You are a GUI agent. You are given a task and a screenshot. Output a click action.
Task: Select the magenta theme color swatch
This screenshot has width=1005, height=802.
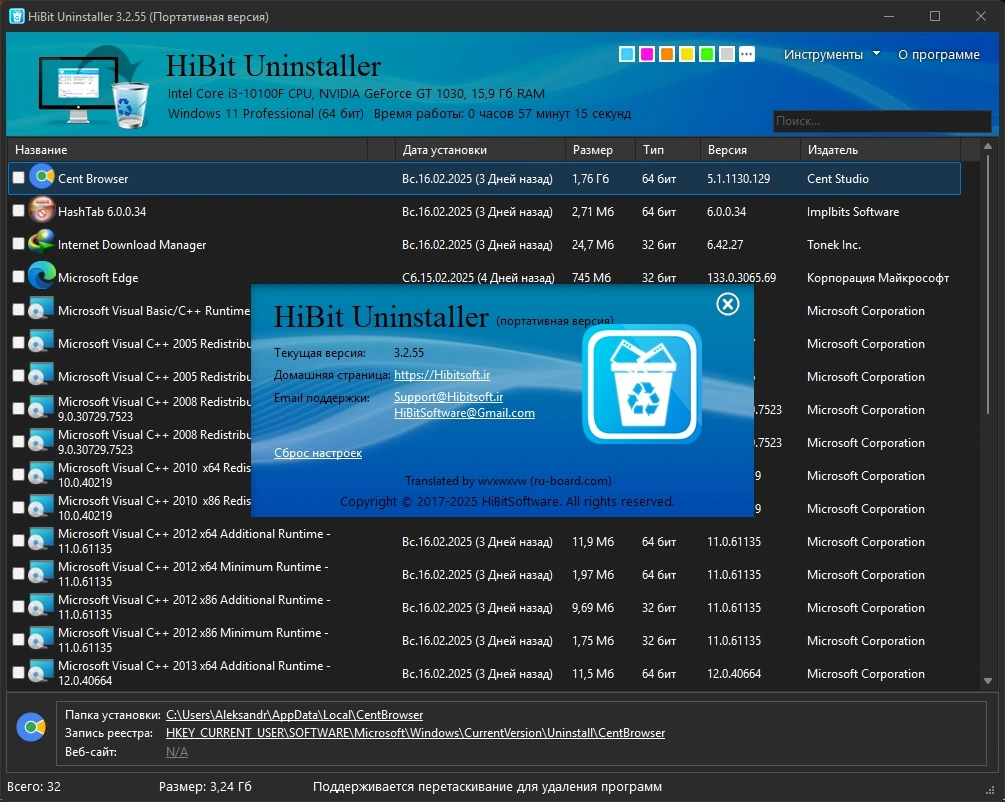(647, 54)
